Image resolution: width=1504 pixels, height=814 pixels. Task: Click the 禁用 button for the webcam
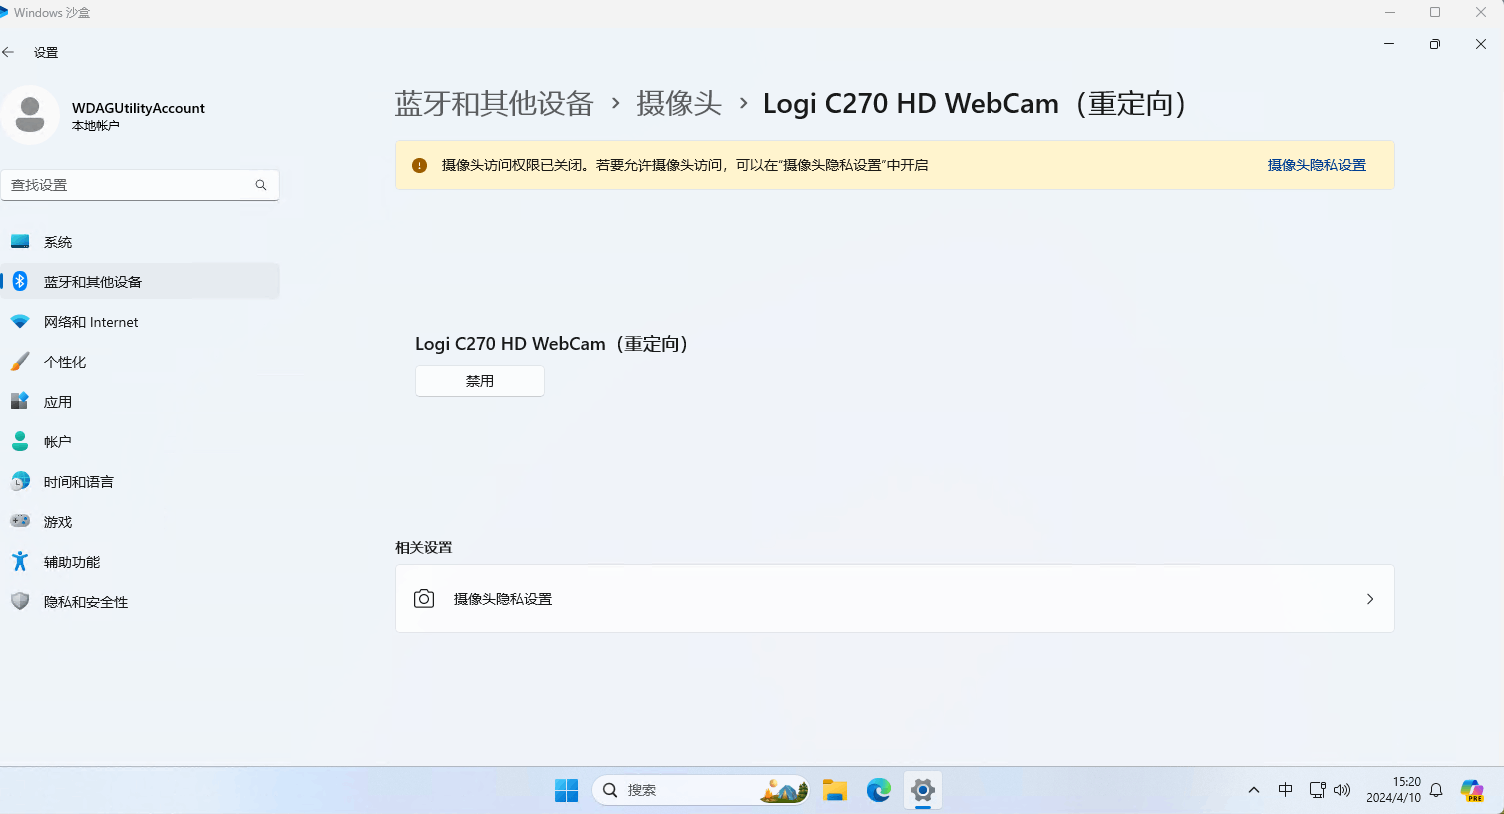click(x=480, y=381)
